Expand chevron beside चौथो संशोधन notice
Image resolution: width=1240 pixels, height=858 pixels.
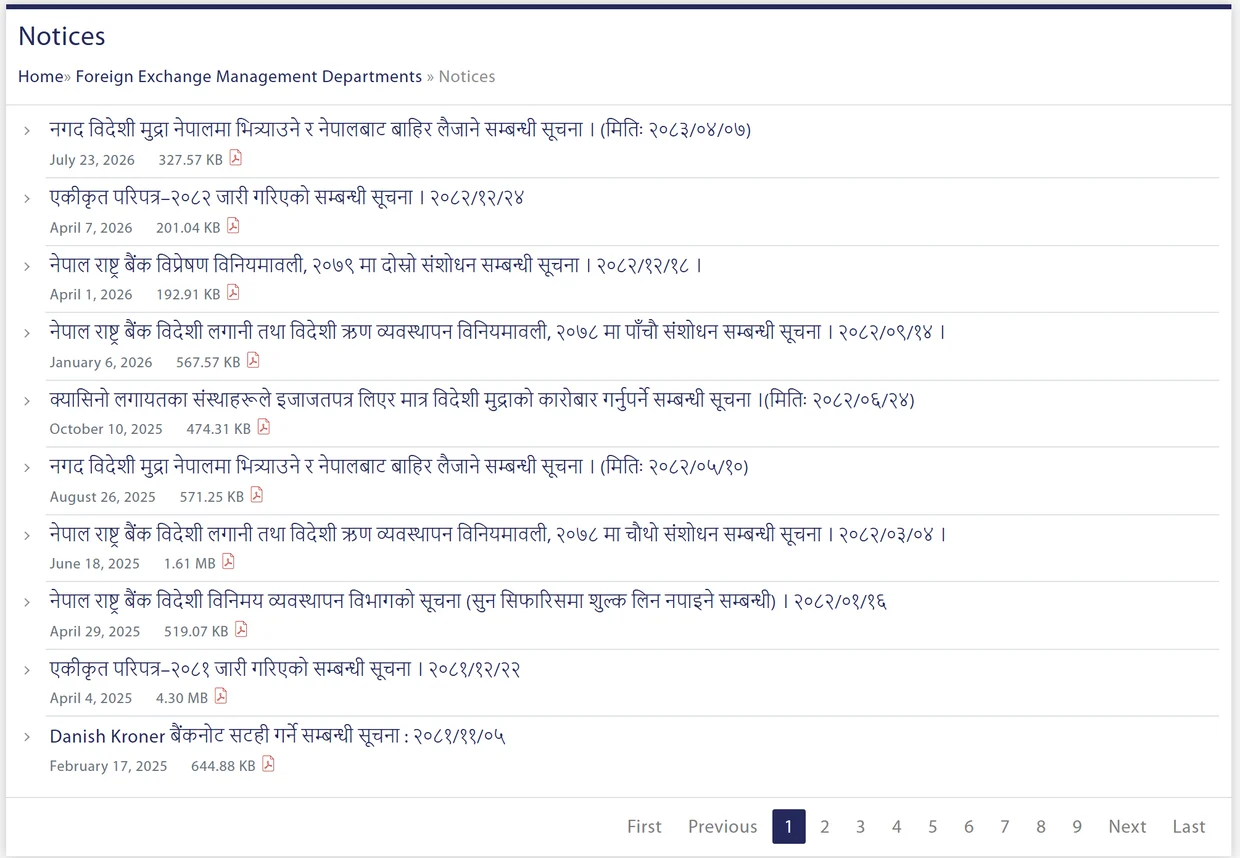[x=27, y=535]
